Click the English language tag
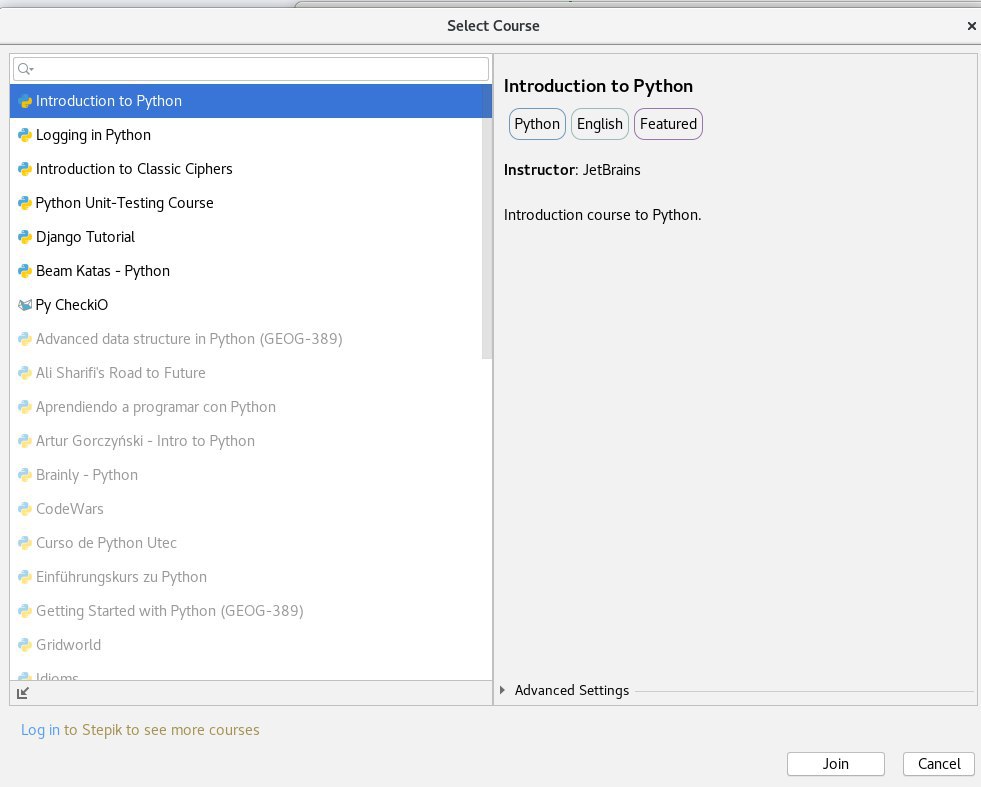981x787 pixels. [x=600, y=124]
